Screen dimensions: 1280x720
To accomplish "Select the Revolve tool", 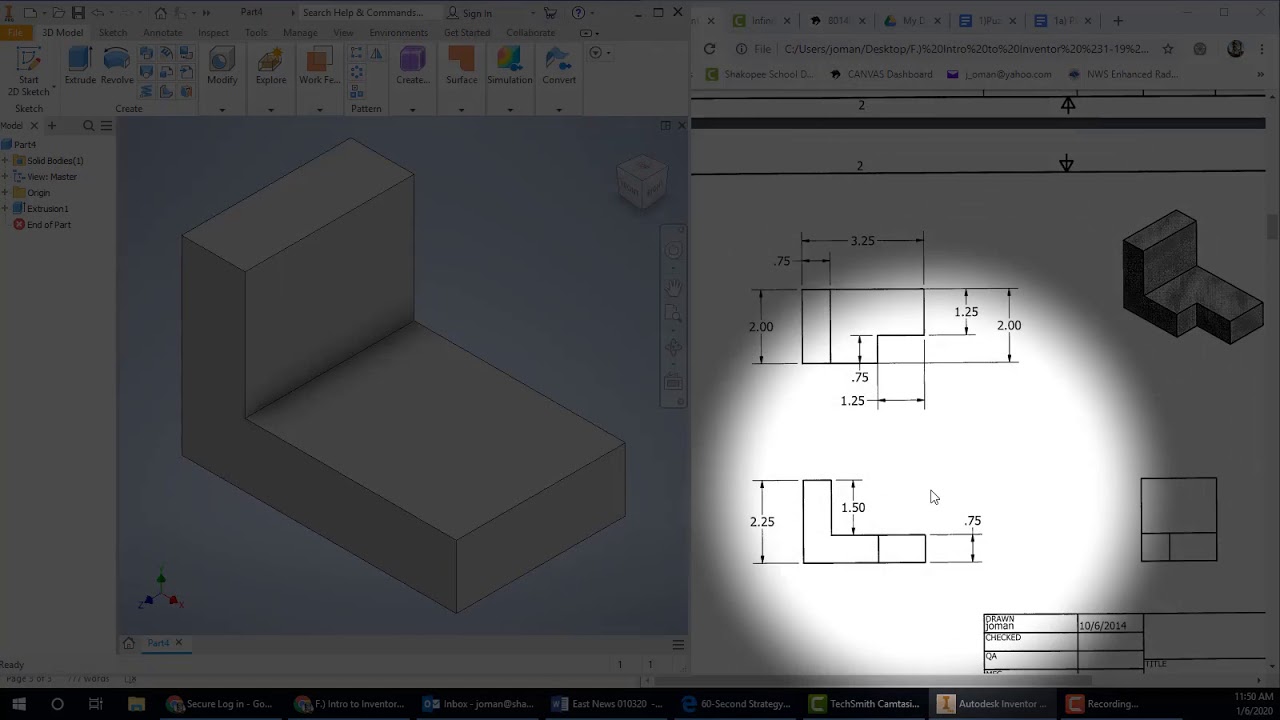I will pyautogui.click(x=117, y=67).
